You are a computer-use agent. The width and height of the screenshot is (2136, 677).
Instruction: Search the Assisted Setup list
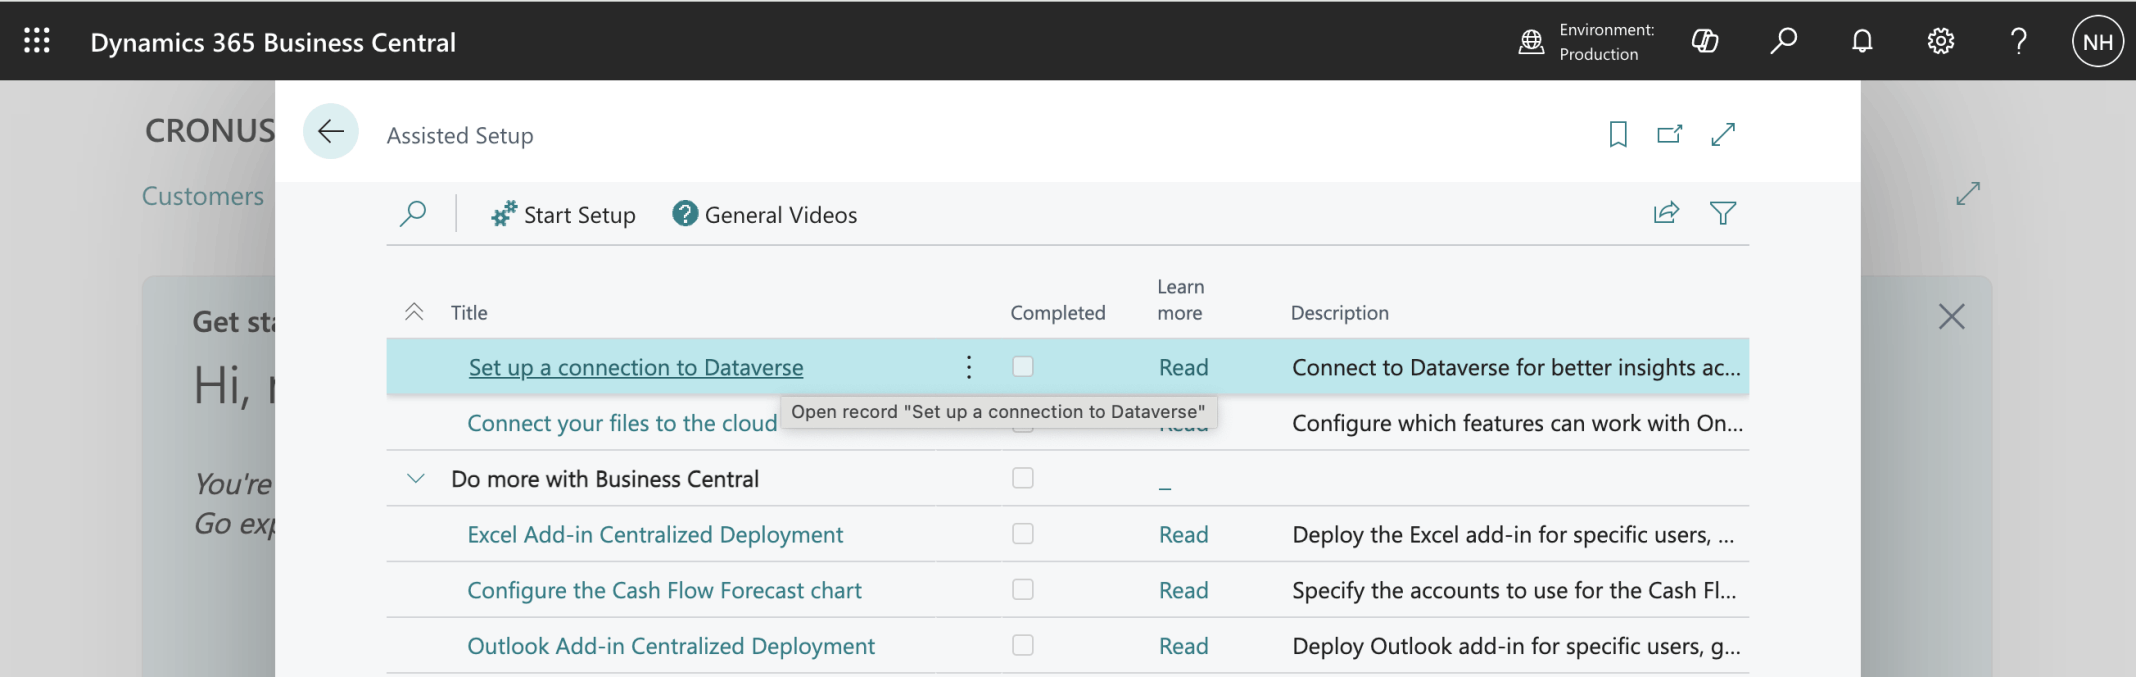413,214
